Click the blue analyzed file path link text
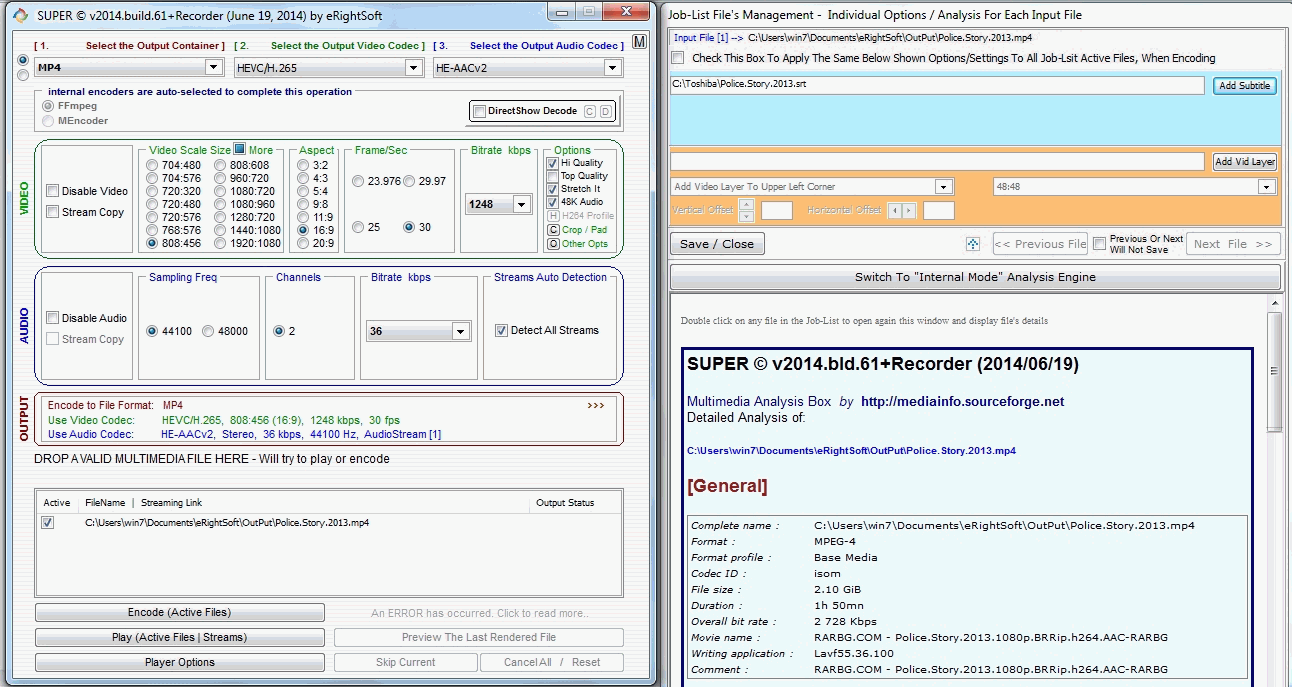 tap(851, 451)
